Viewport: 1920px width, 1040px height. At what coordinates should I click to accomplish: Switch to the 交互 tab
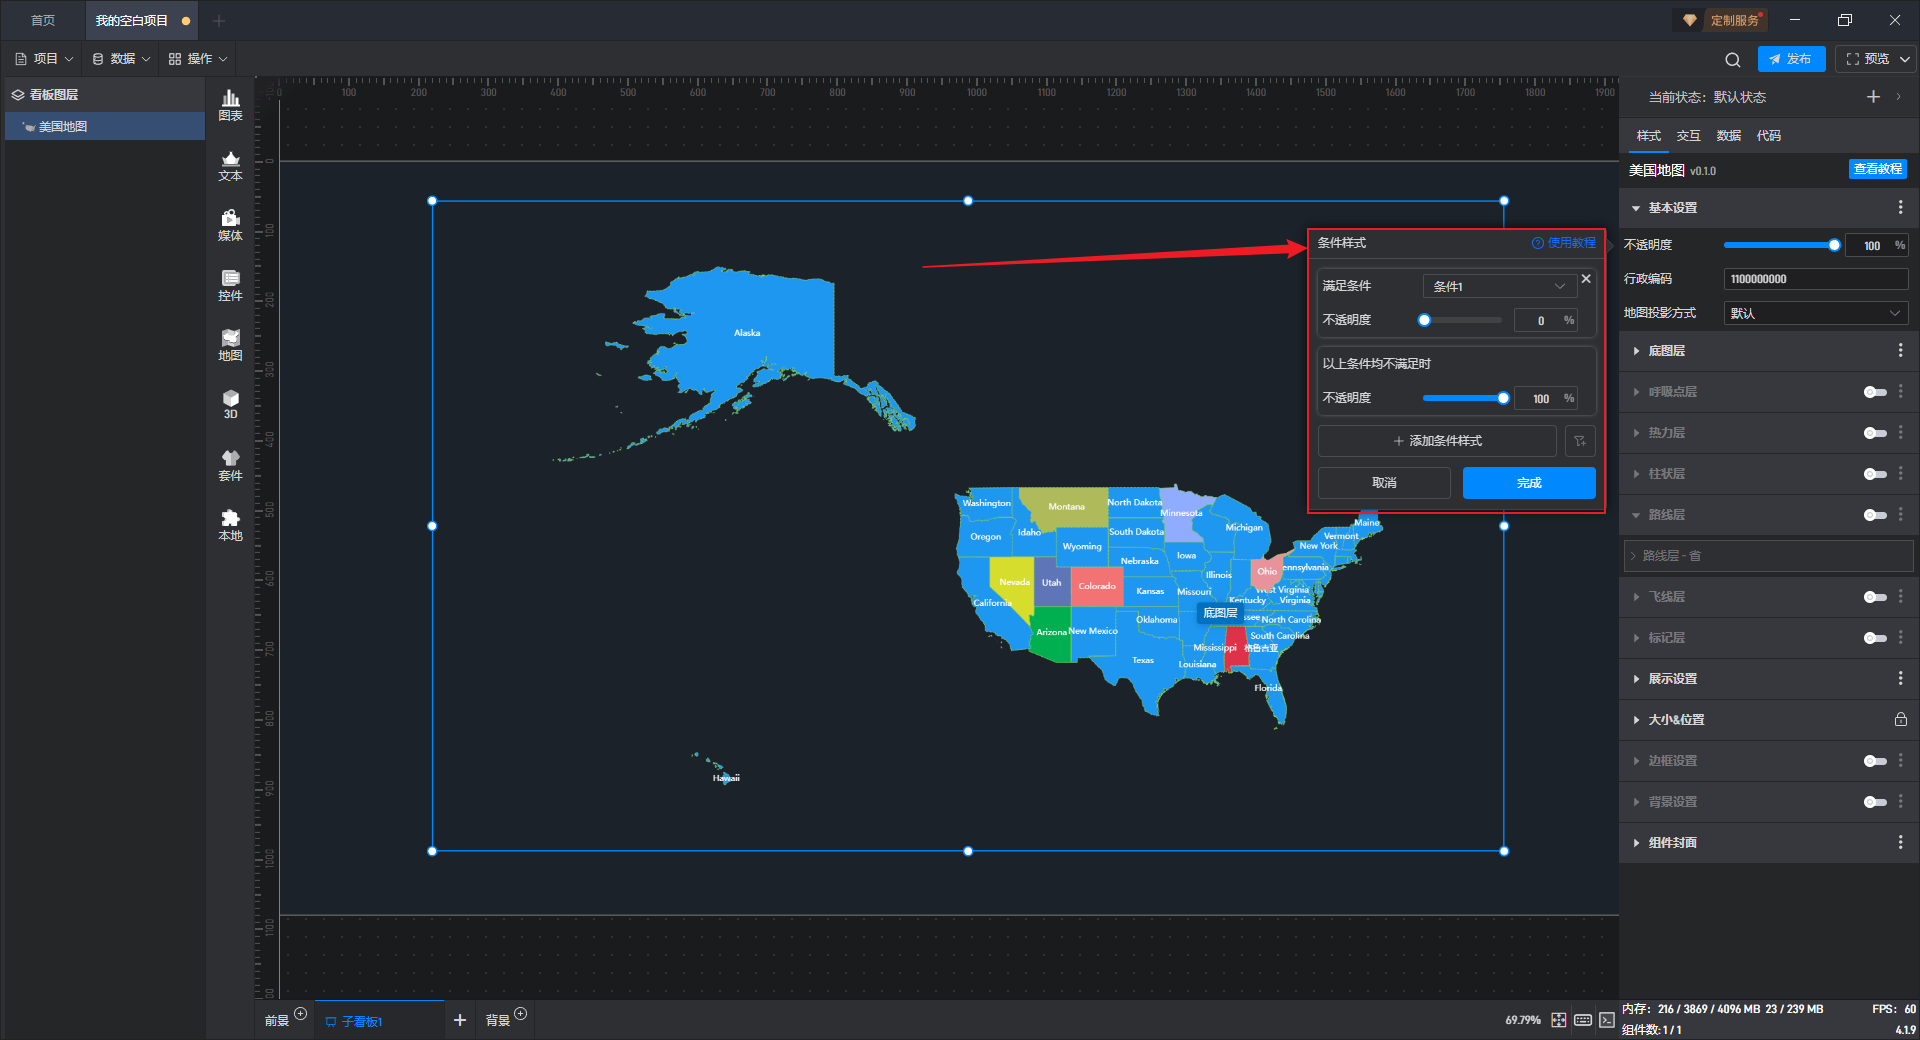[1688, 136]
